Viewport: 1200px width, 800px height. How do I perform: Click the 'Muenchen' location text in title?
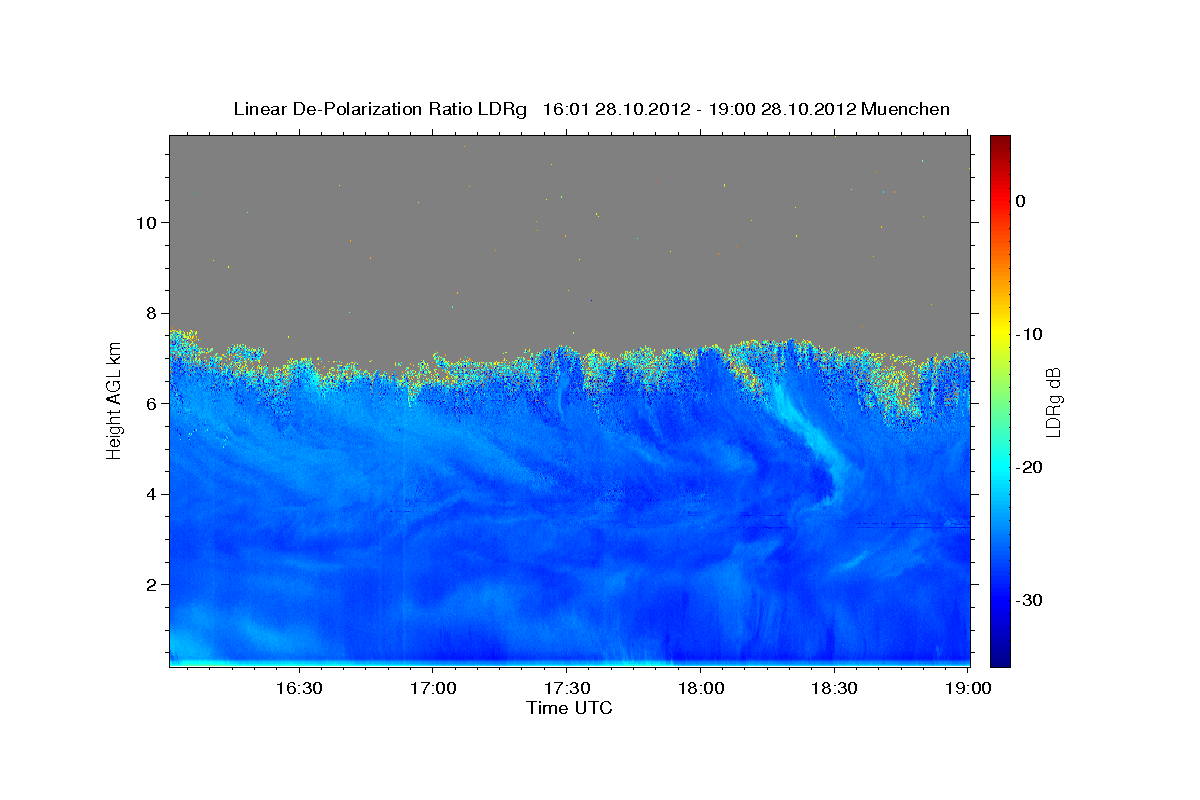pos(907,109)
